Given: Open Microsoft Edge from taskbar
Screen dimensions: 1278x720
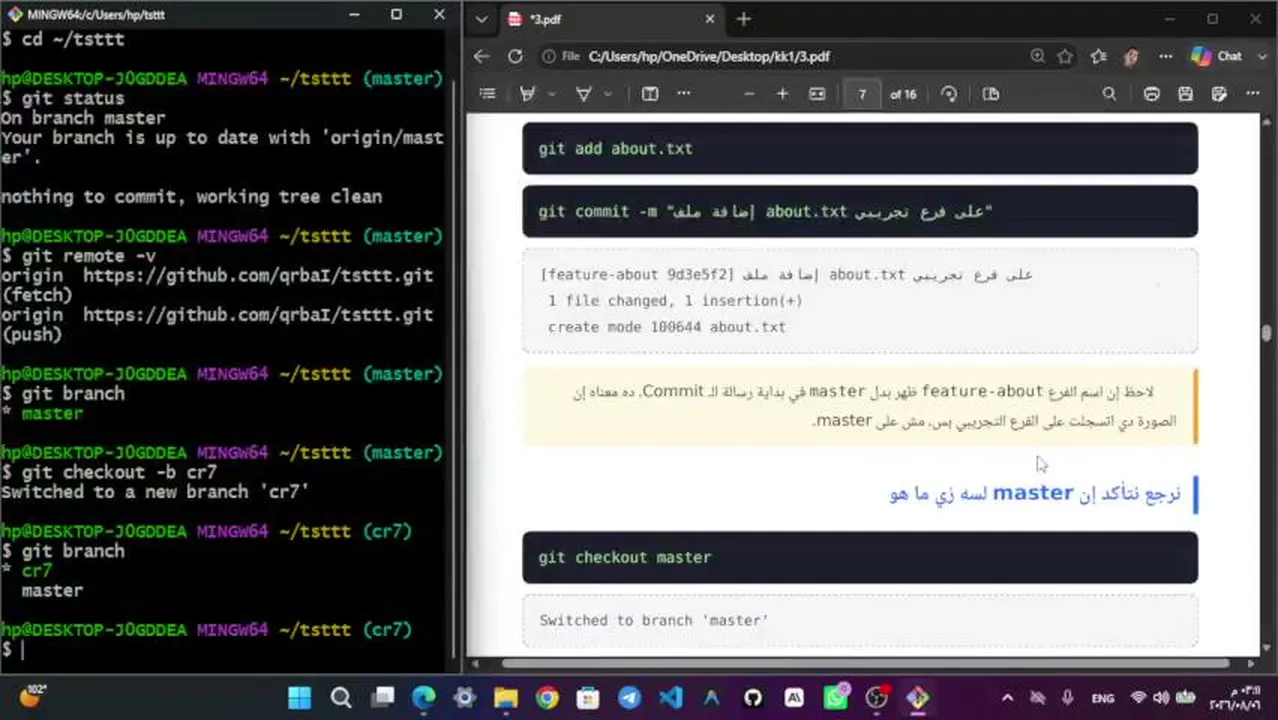Looking at the screenshot, I should pyautogui.click(x=424, y=698).
